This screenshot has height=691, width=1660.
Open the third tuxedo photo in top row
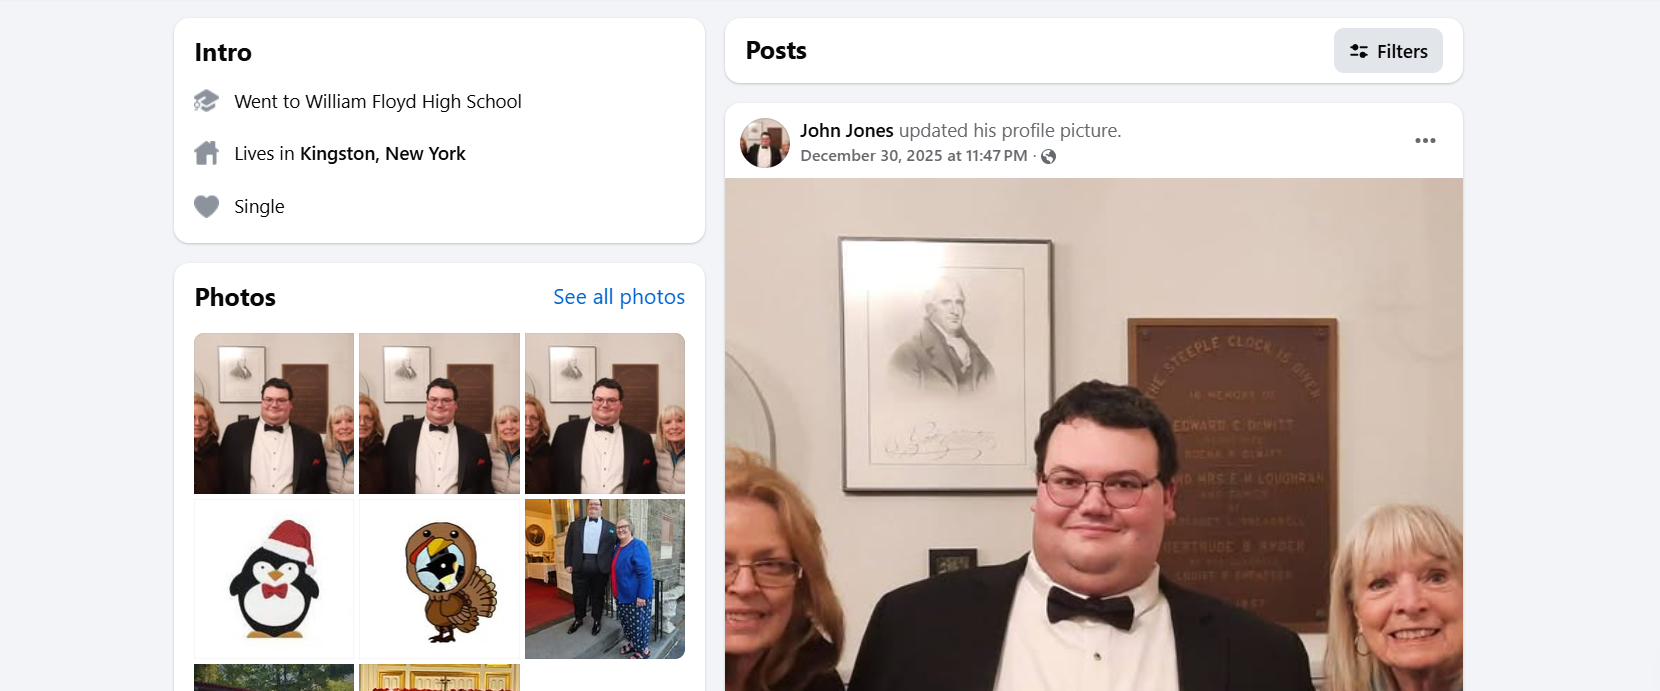tap(605, 413)
